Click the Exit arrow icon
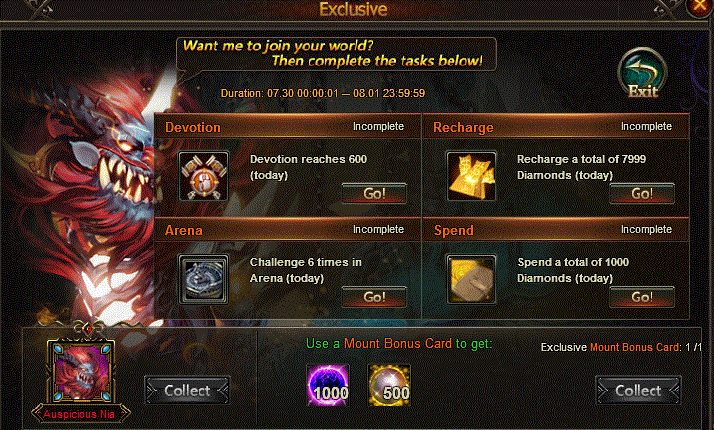This screenshot has height=430, width=714. 643,74
